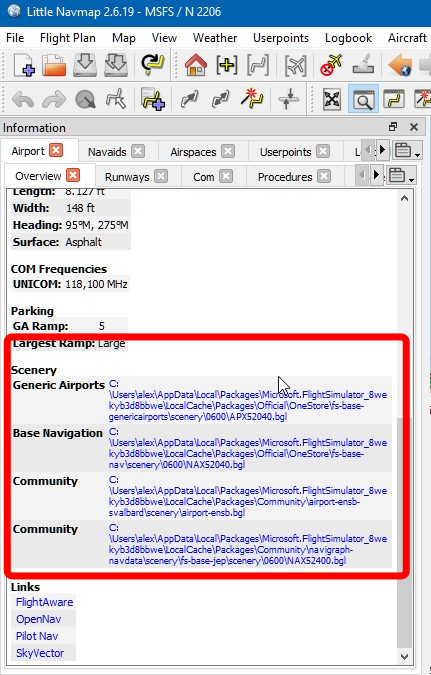Open the SkyVector link

[40, 653]
